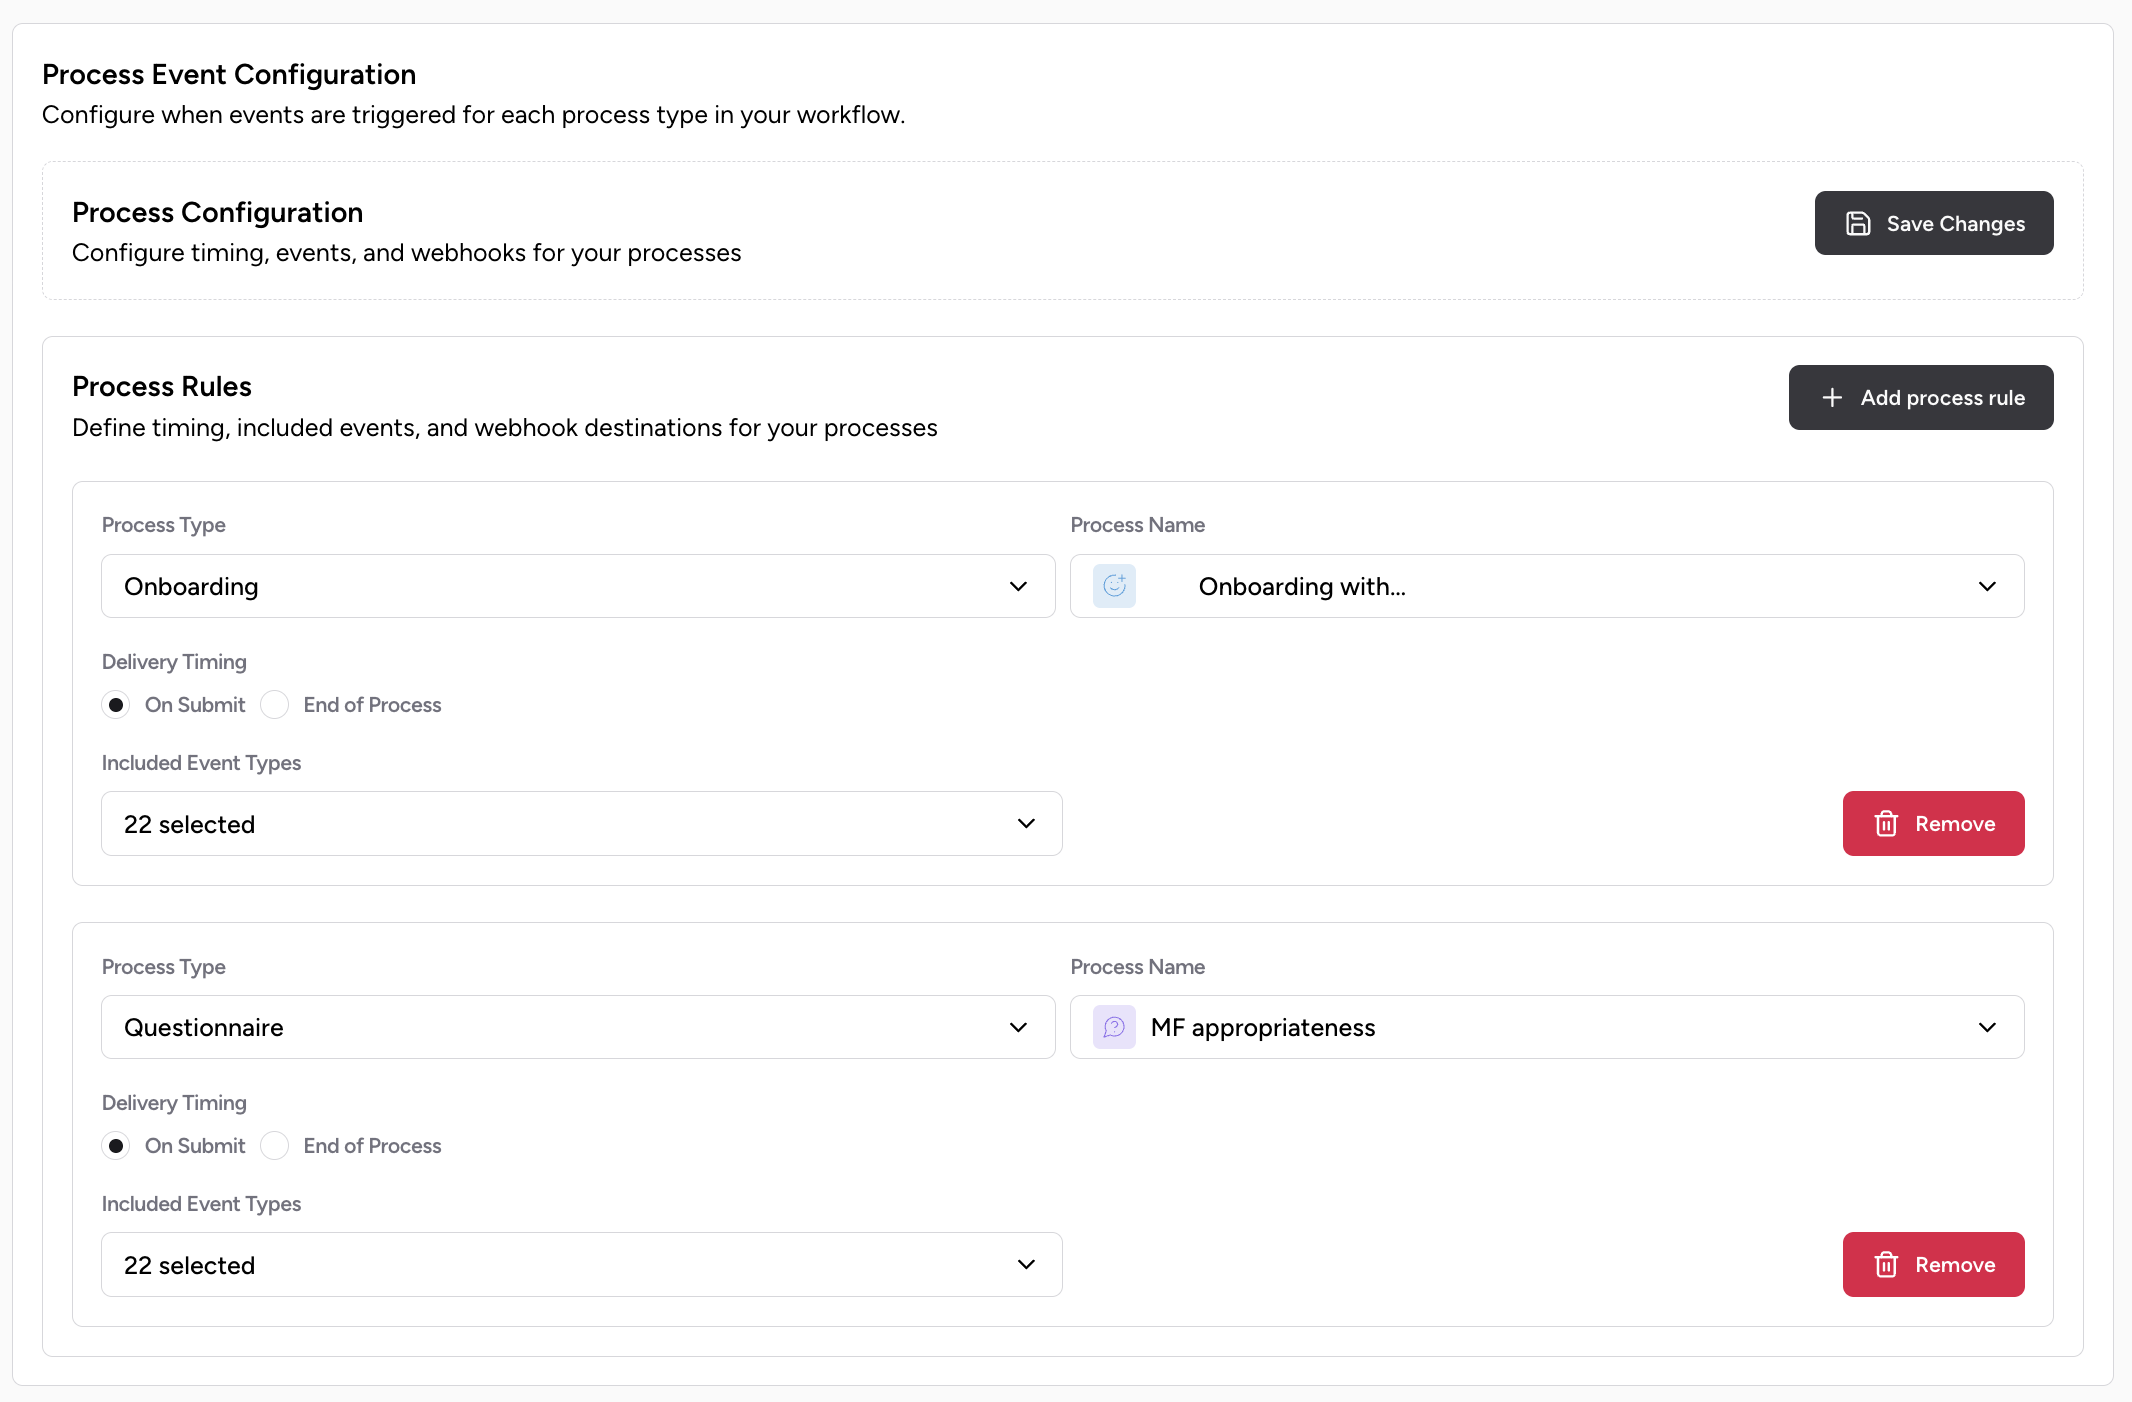Image resolution: width=2132 pixels, height=1402 pixels.
Task: Click the floppy disk icon in Save Changes
Action: 1857,224
